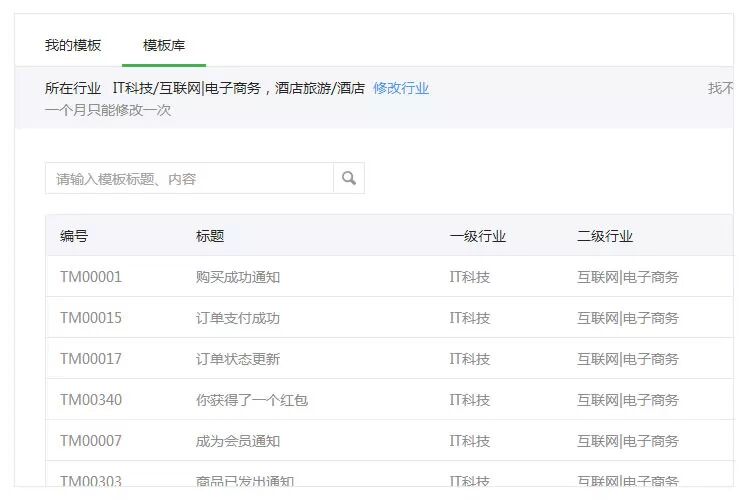Open the 订单支付成功 template title
The width and height of the screenshot is (750, 500).
tap(238, 318)
